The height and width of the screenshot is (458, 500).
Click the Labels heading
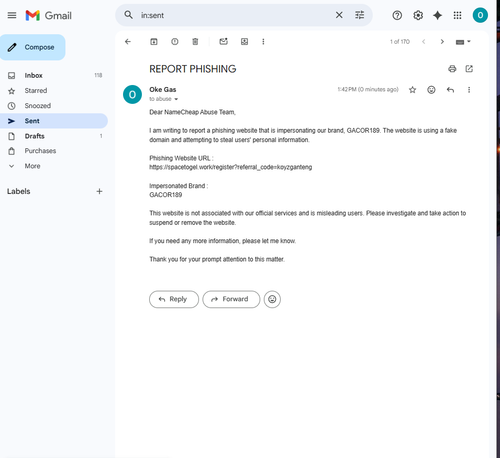[x=19, y=191]
